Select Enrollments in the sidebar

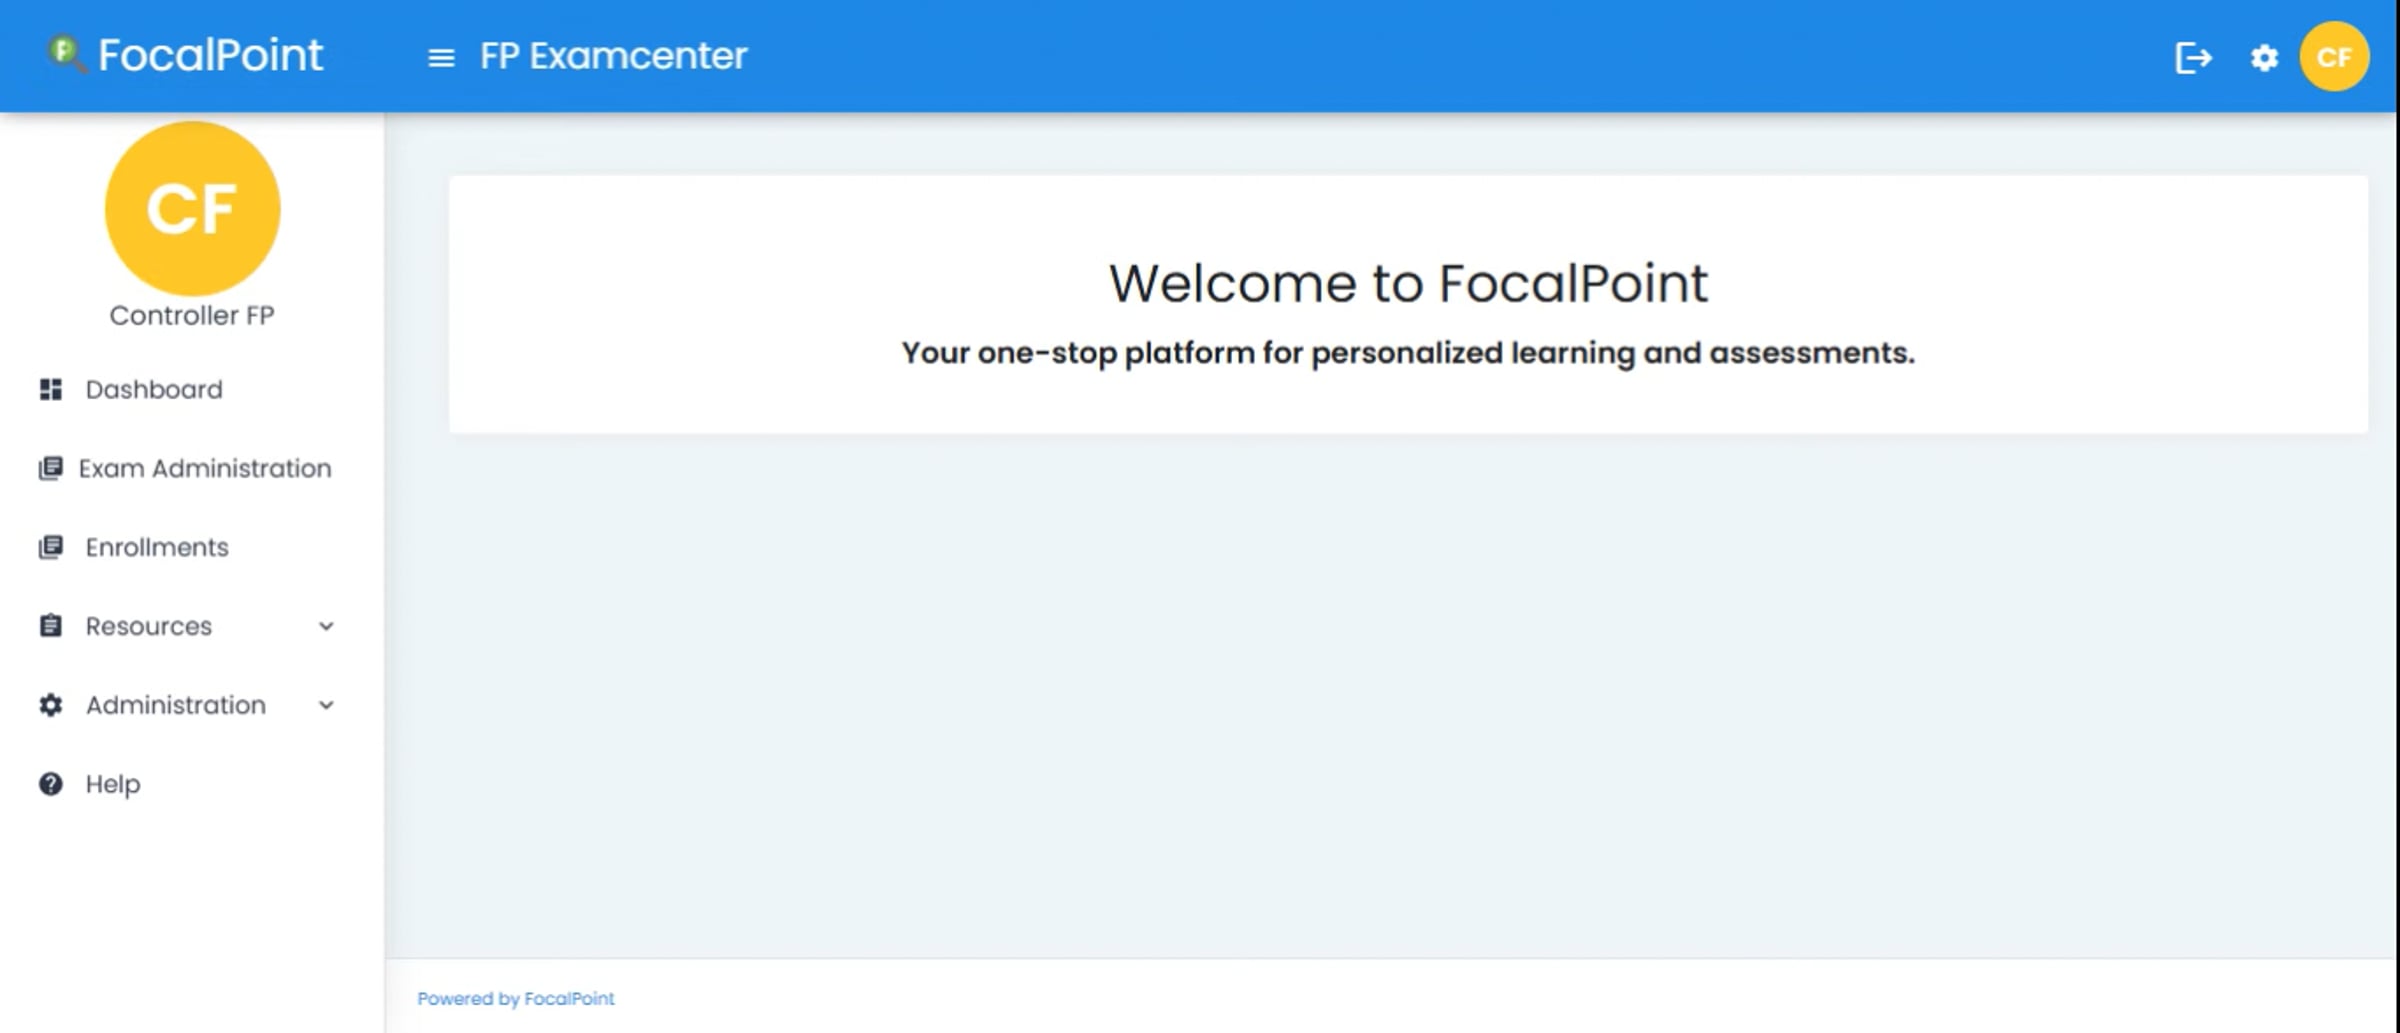pyautogui.click(x=157, y=547)
